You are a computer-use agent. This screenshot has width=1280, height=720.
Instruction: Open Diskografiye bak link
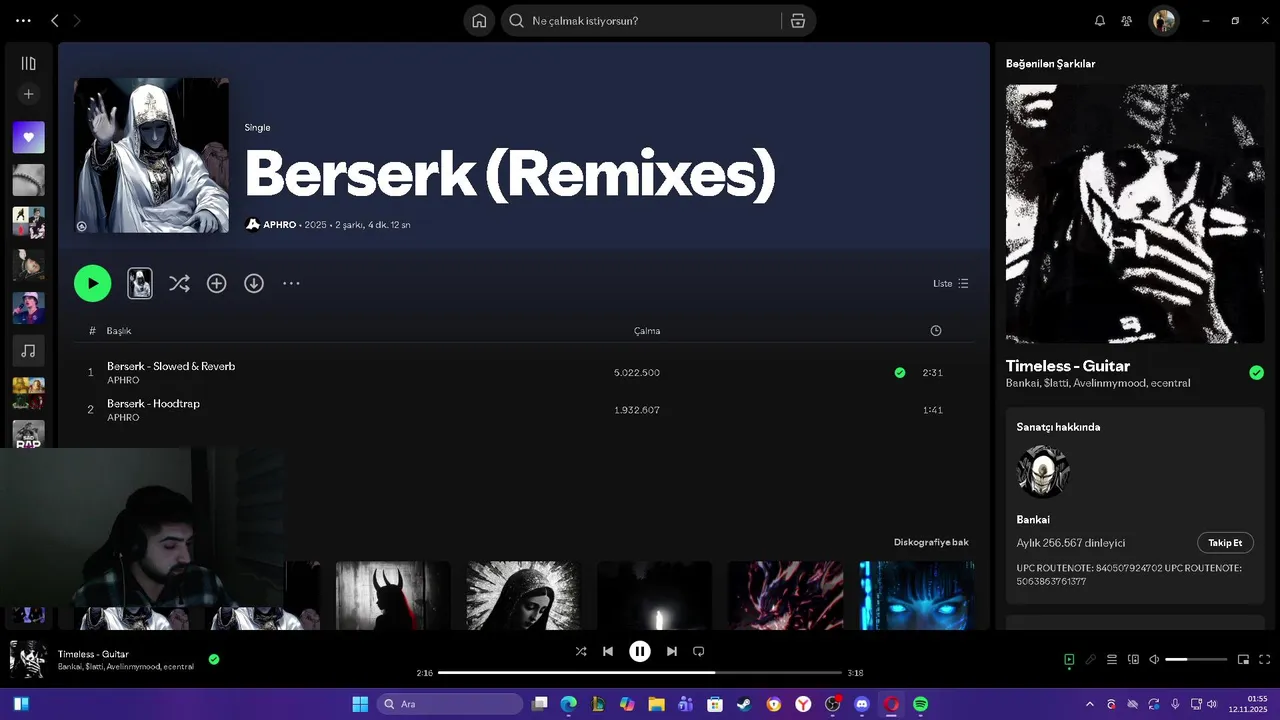tap(931, 542)
